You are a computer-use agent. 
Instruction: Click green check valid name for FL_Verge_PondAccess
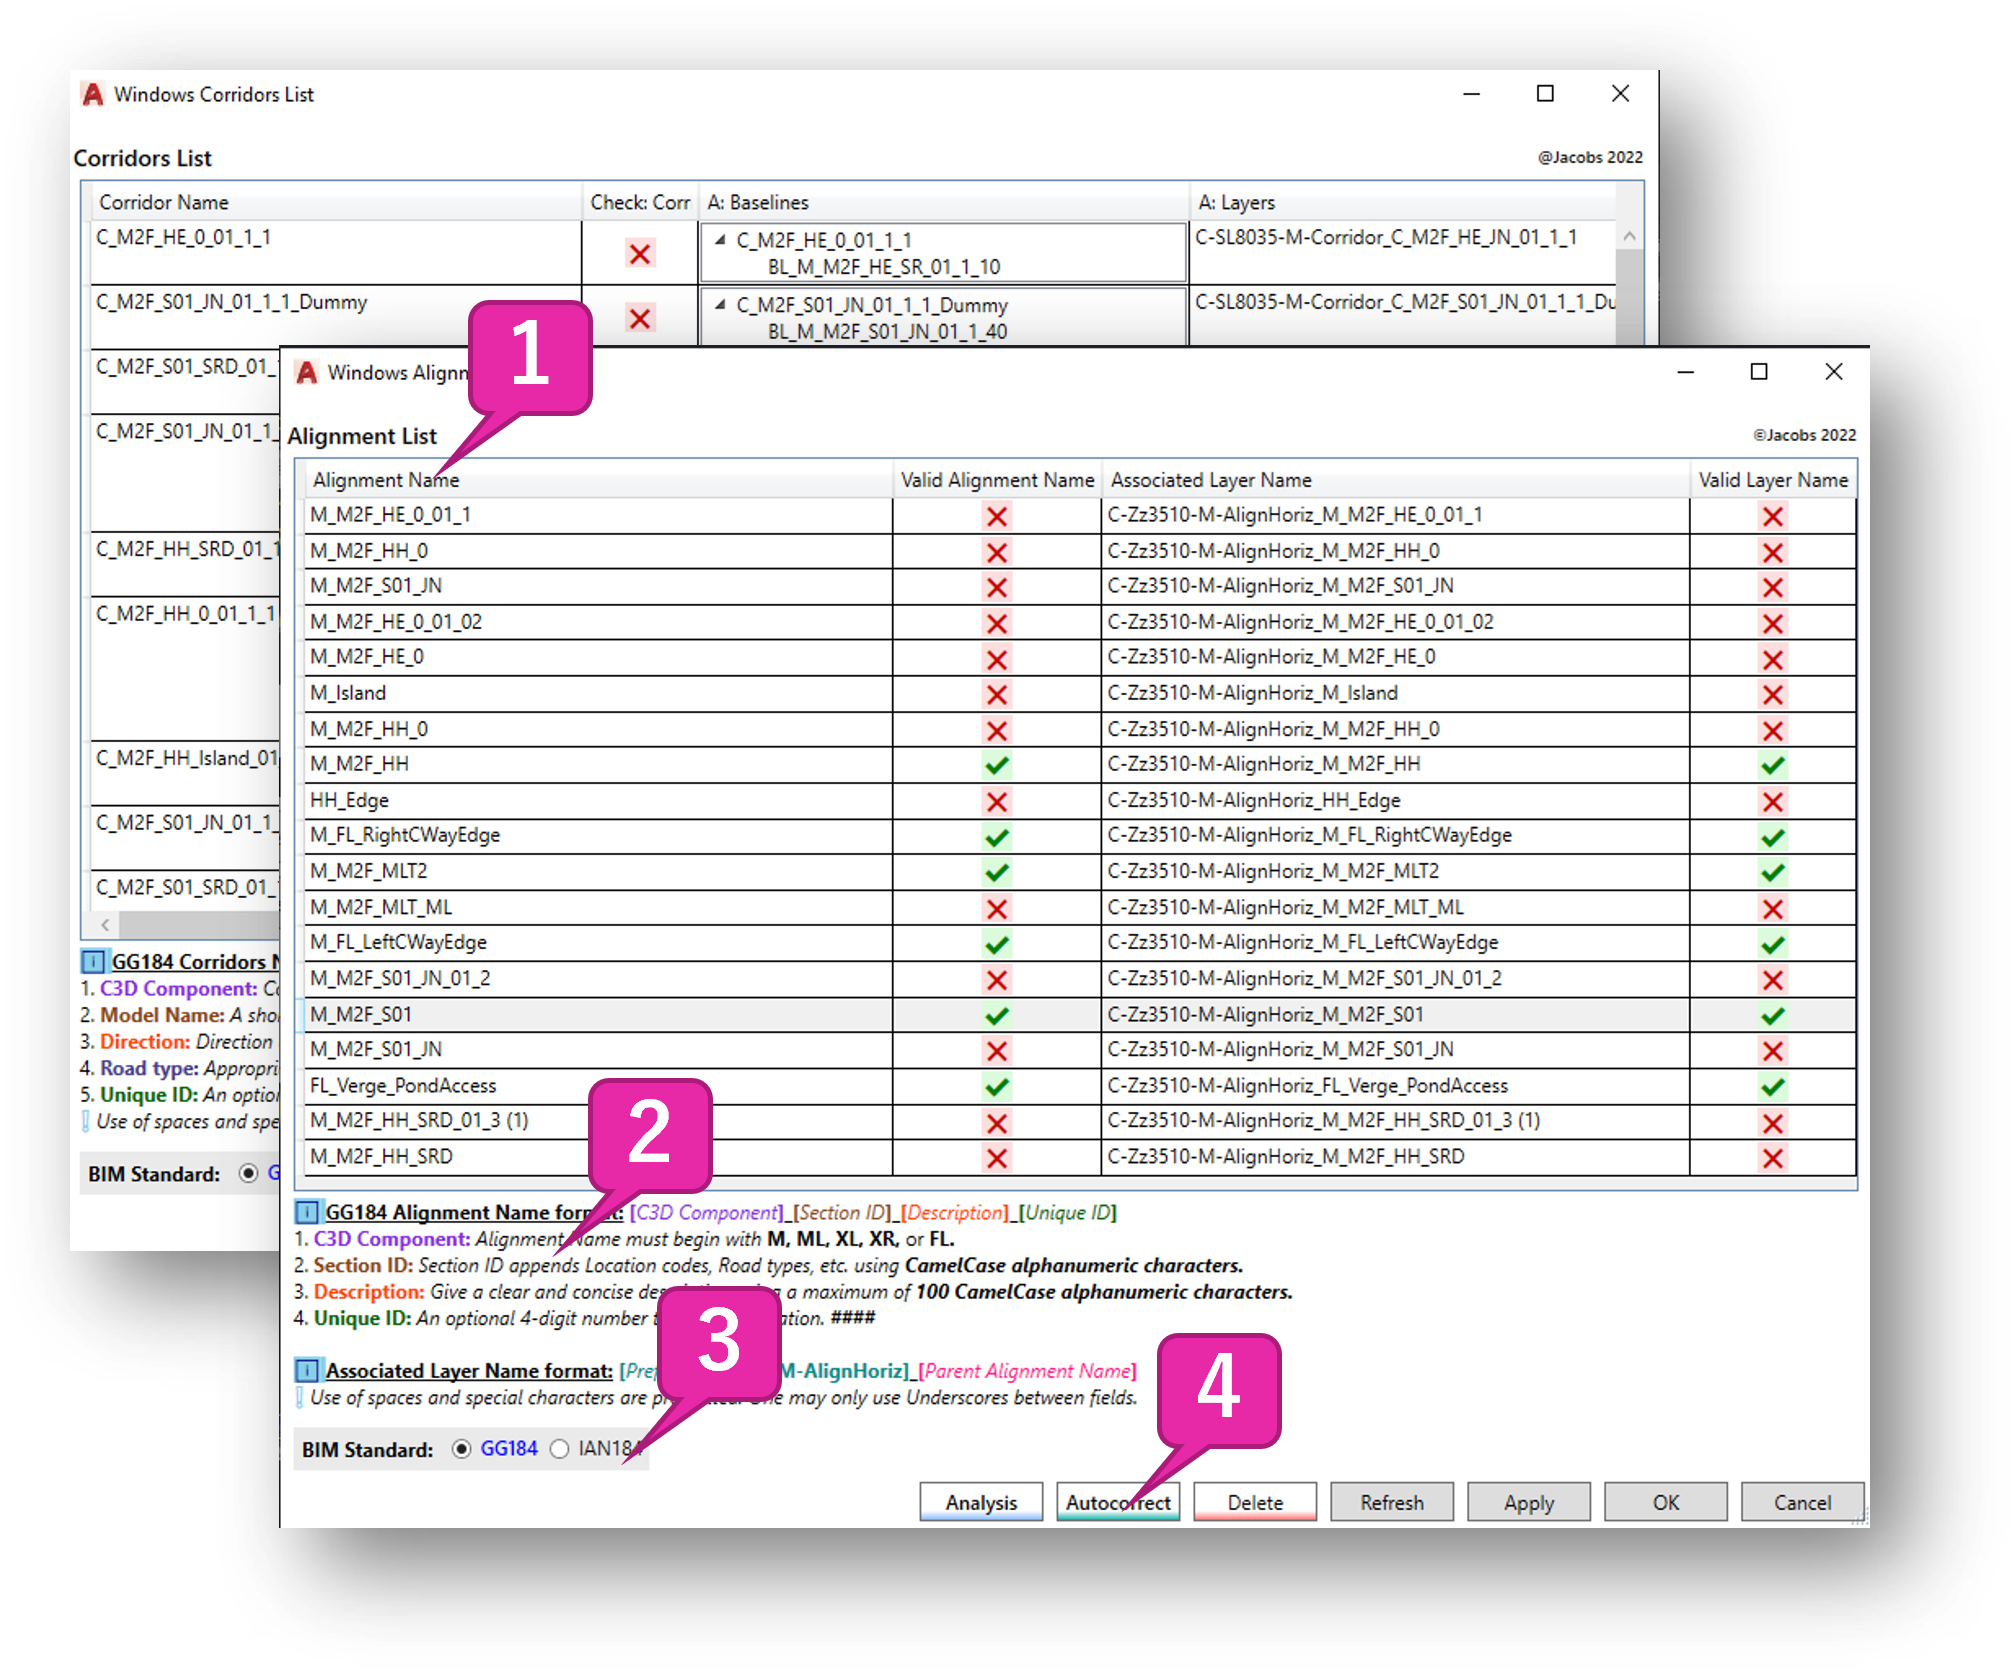997,1086
